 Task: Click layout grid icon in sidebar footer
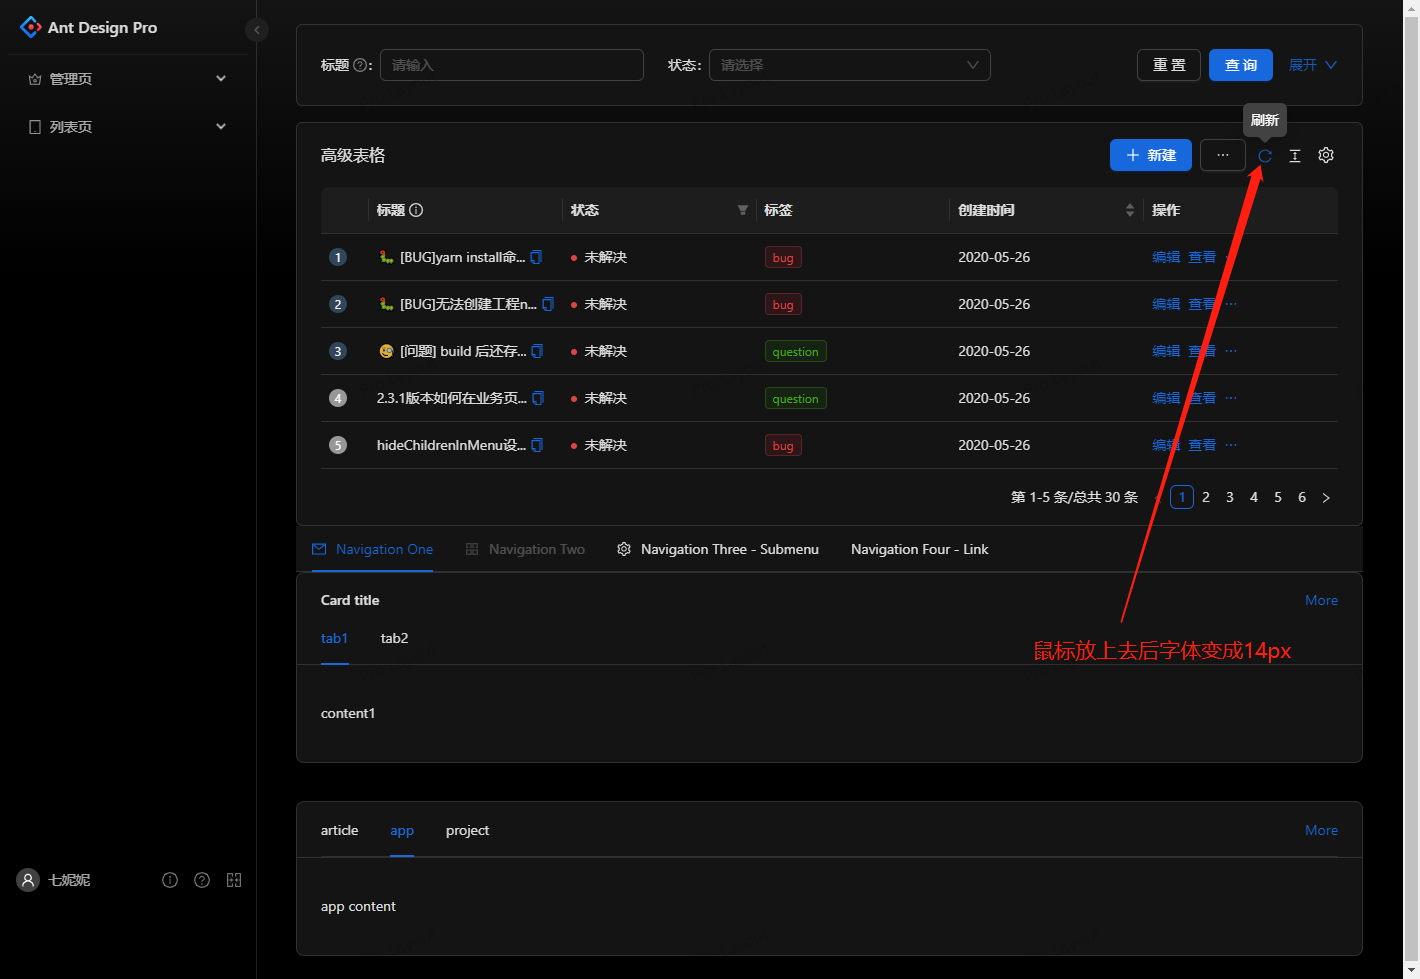[x=234, y=880]
